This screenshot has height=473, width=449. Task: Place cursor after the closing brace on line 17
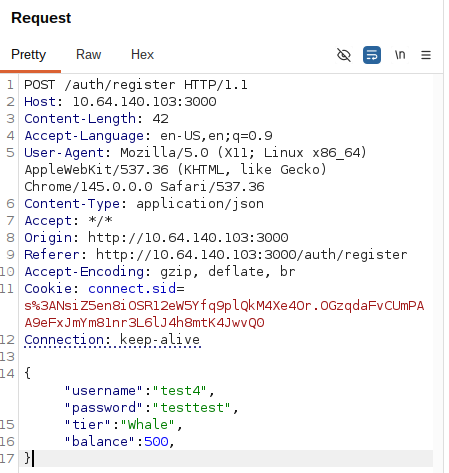point(32,459)
